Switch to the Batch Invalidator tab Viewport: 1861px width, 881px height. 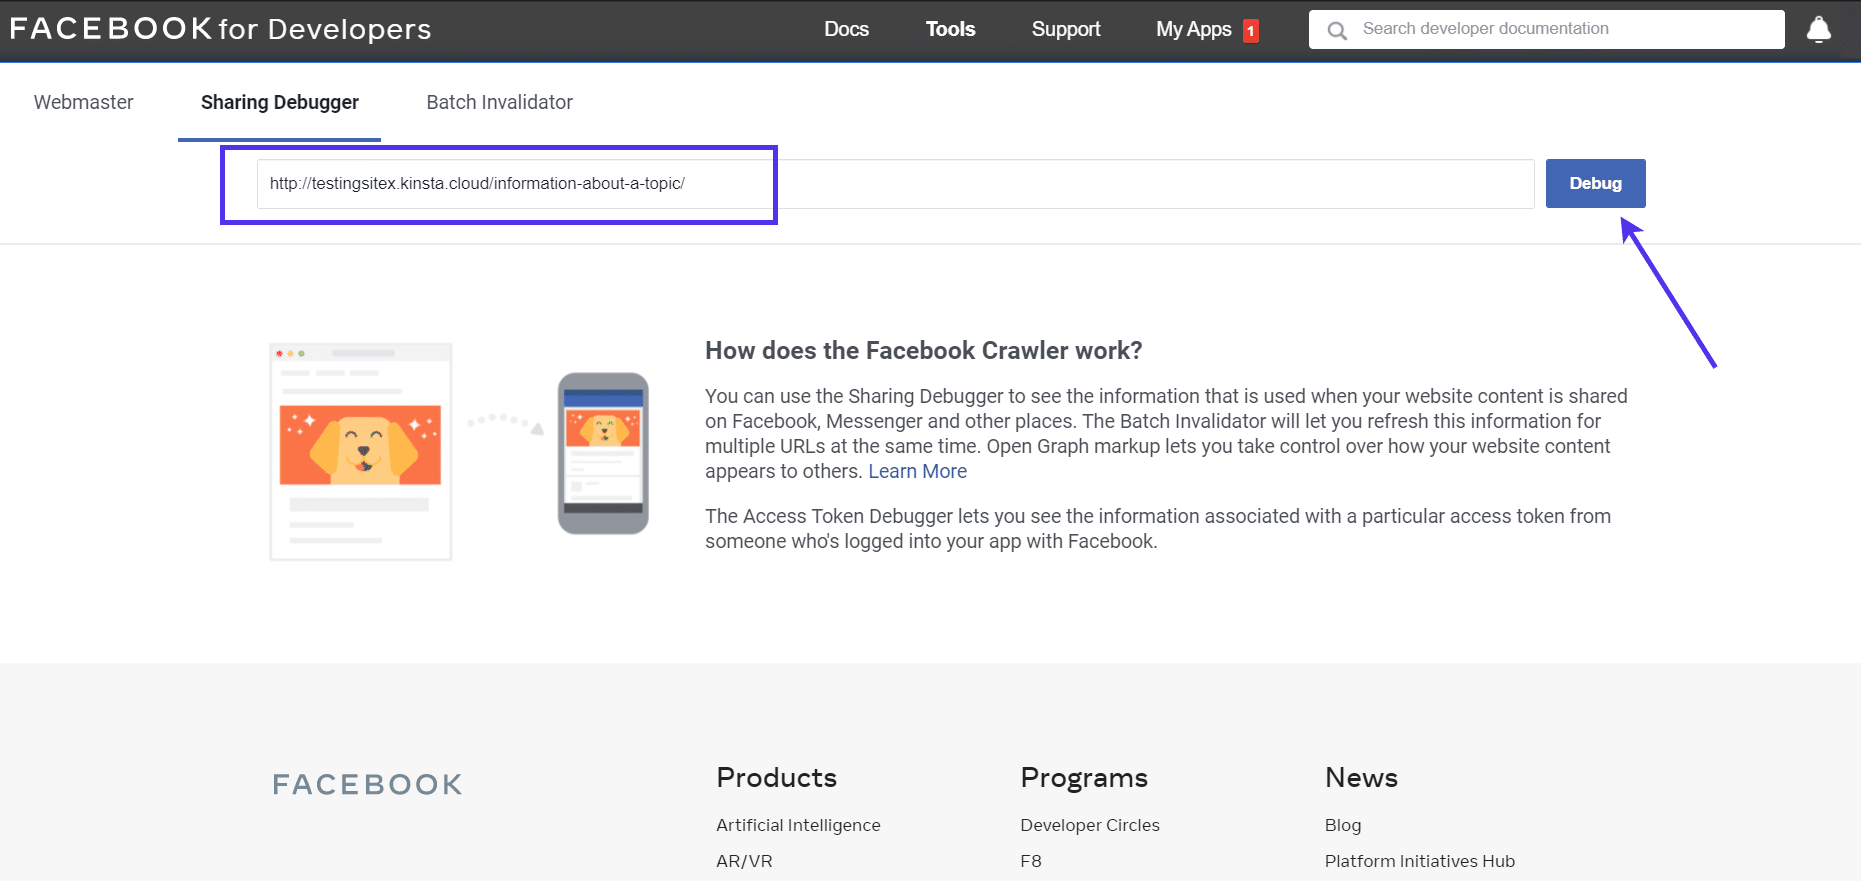click(499, 102)
